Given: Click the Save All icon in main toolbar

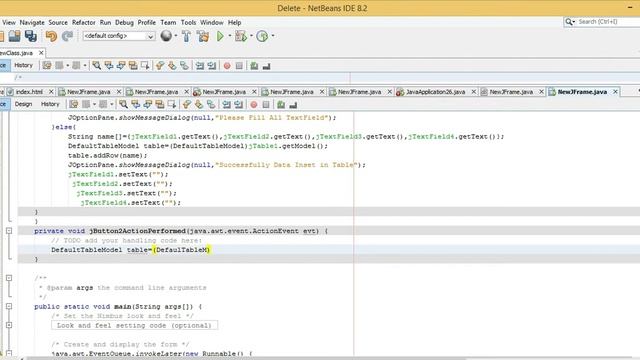Looking at the screenshot, I should coord(31,36).
